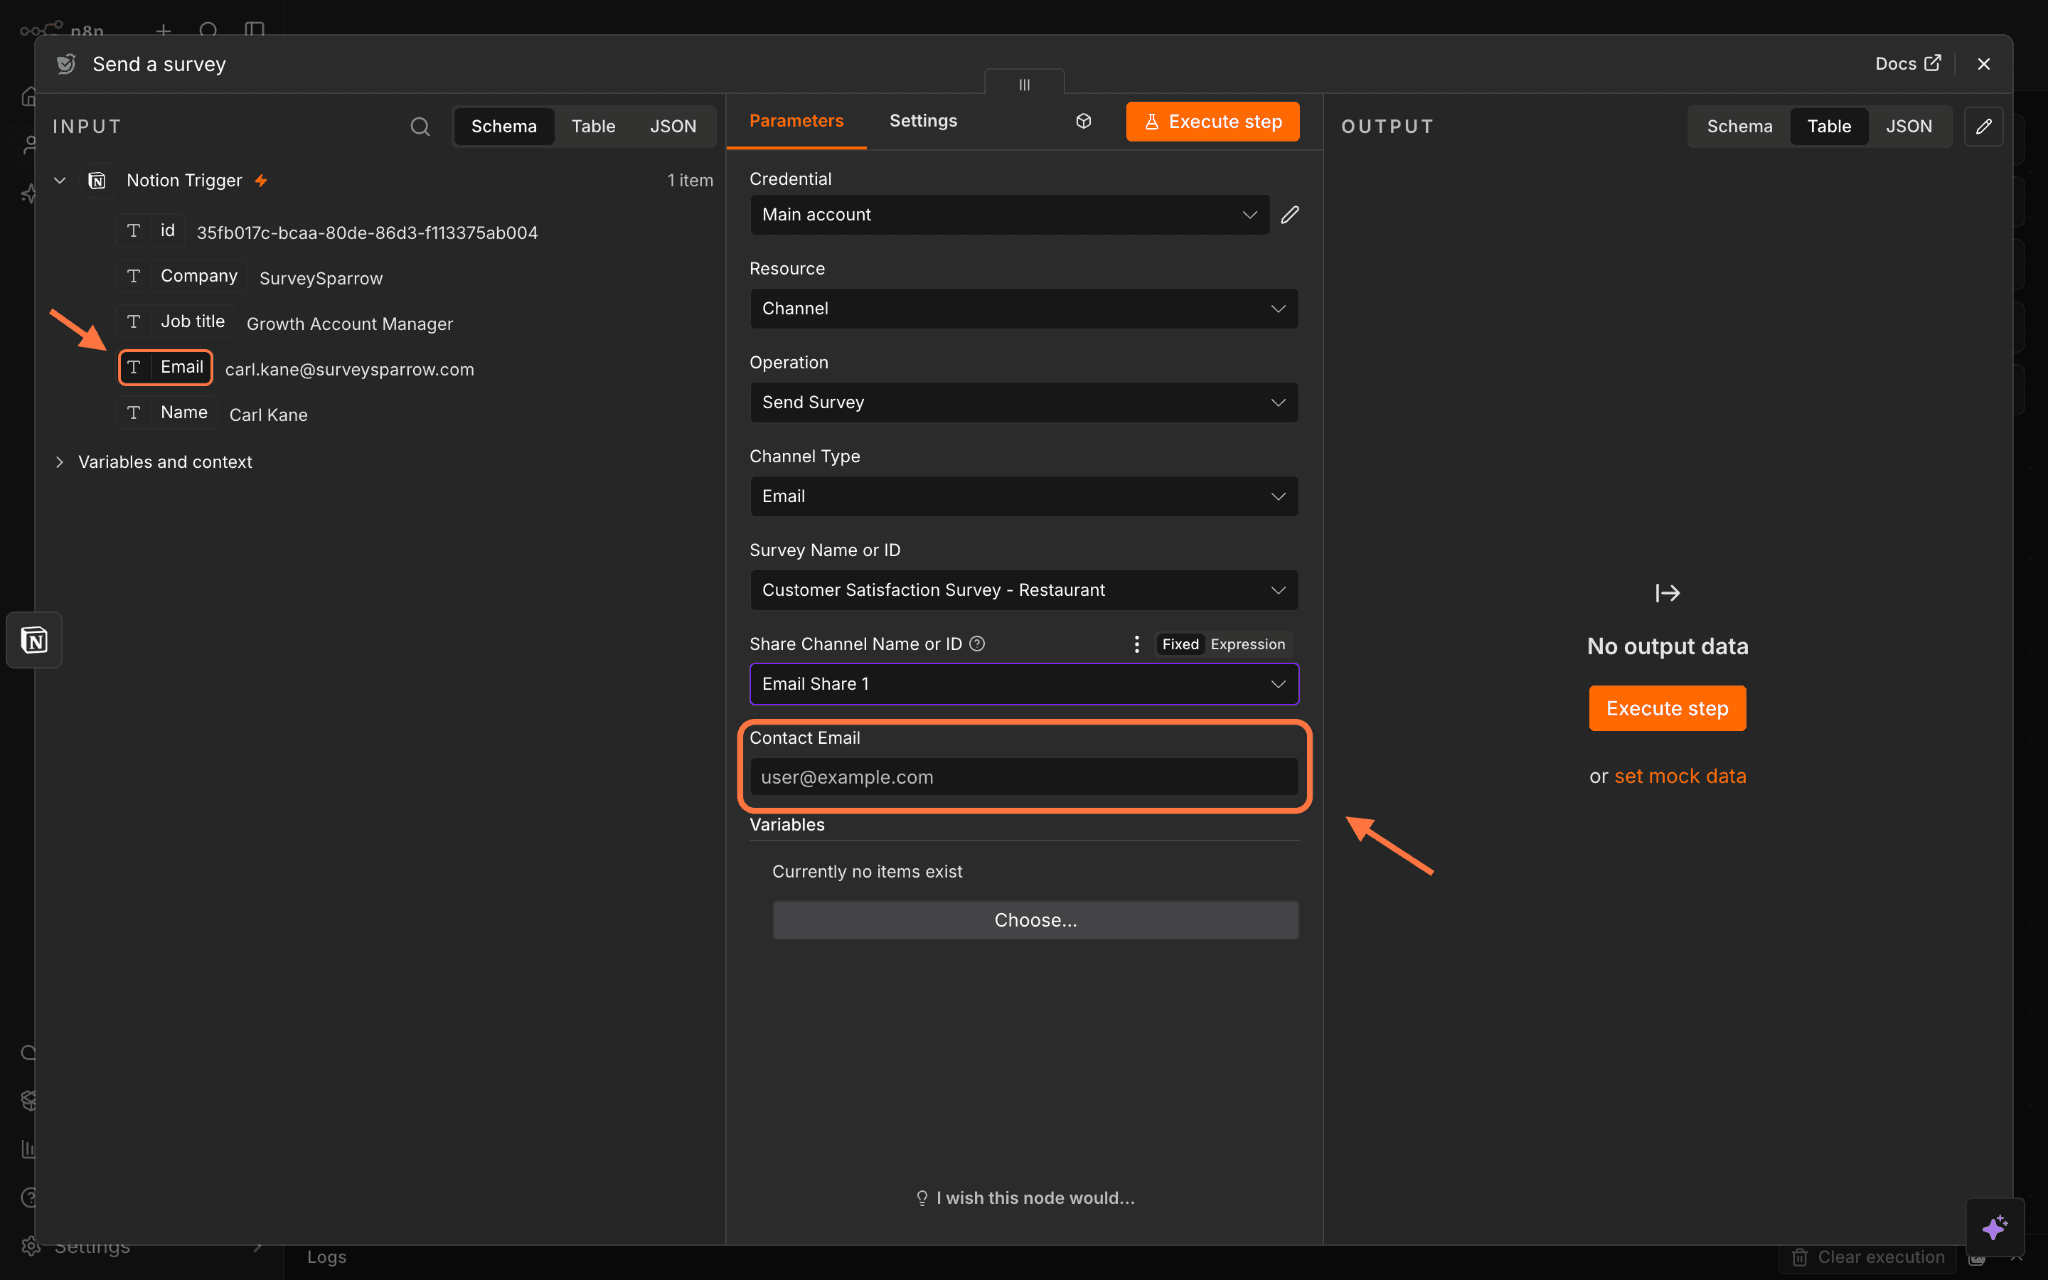Open the Share Channel help question icon
This screenshot has height=1280, width=2048.
pos(978,644)
